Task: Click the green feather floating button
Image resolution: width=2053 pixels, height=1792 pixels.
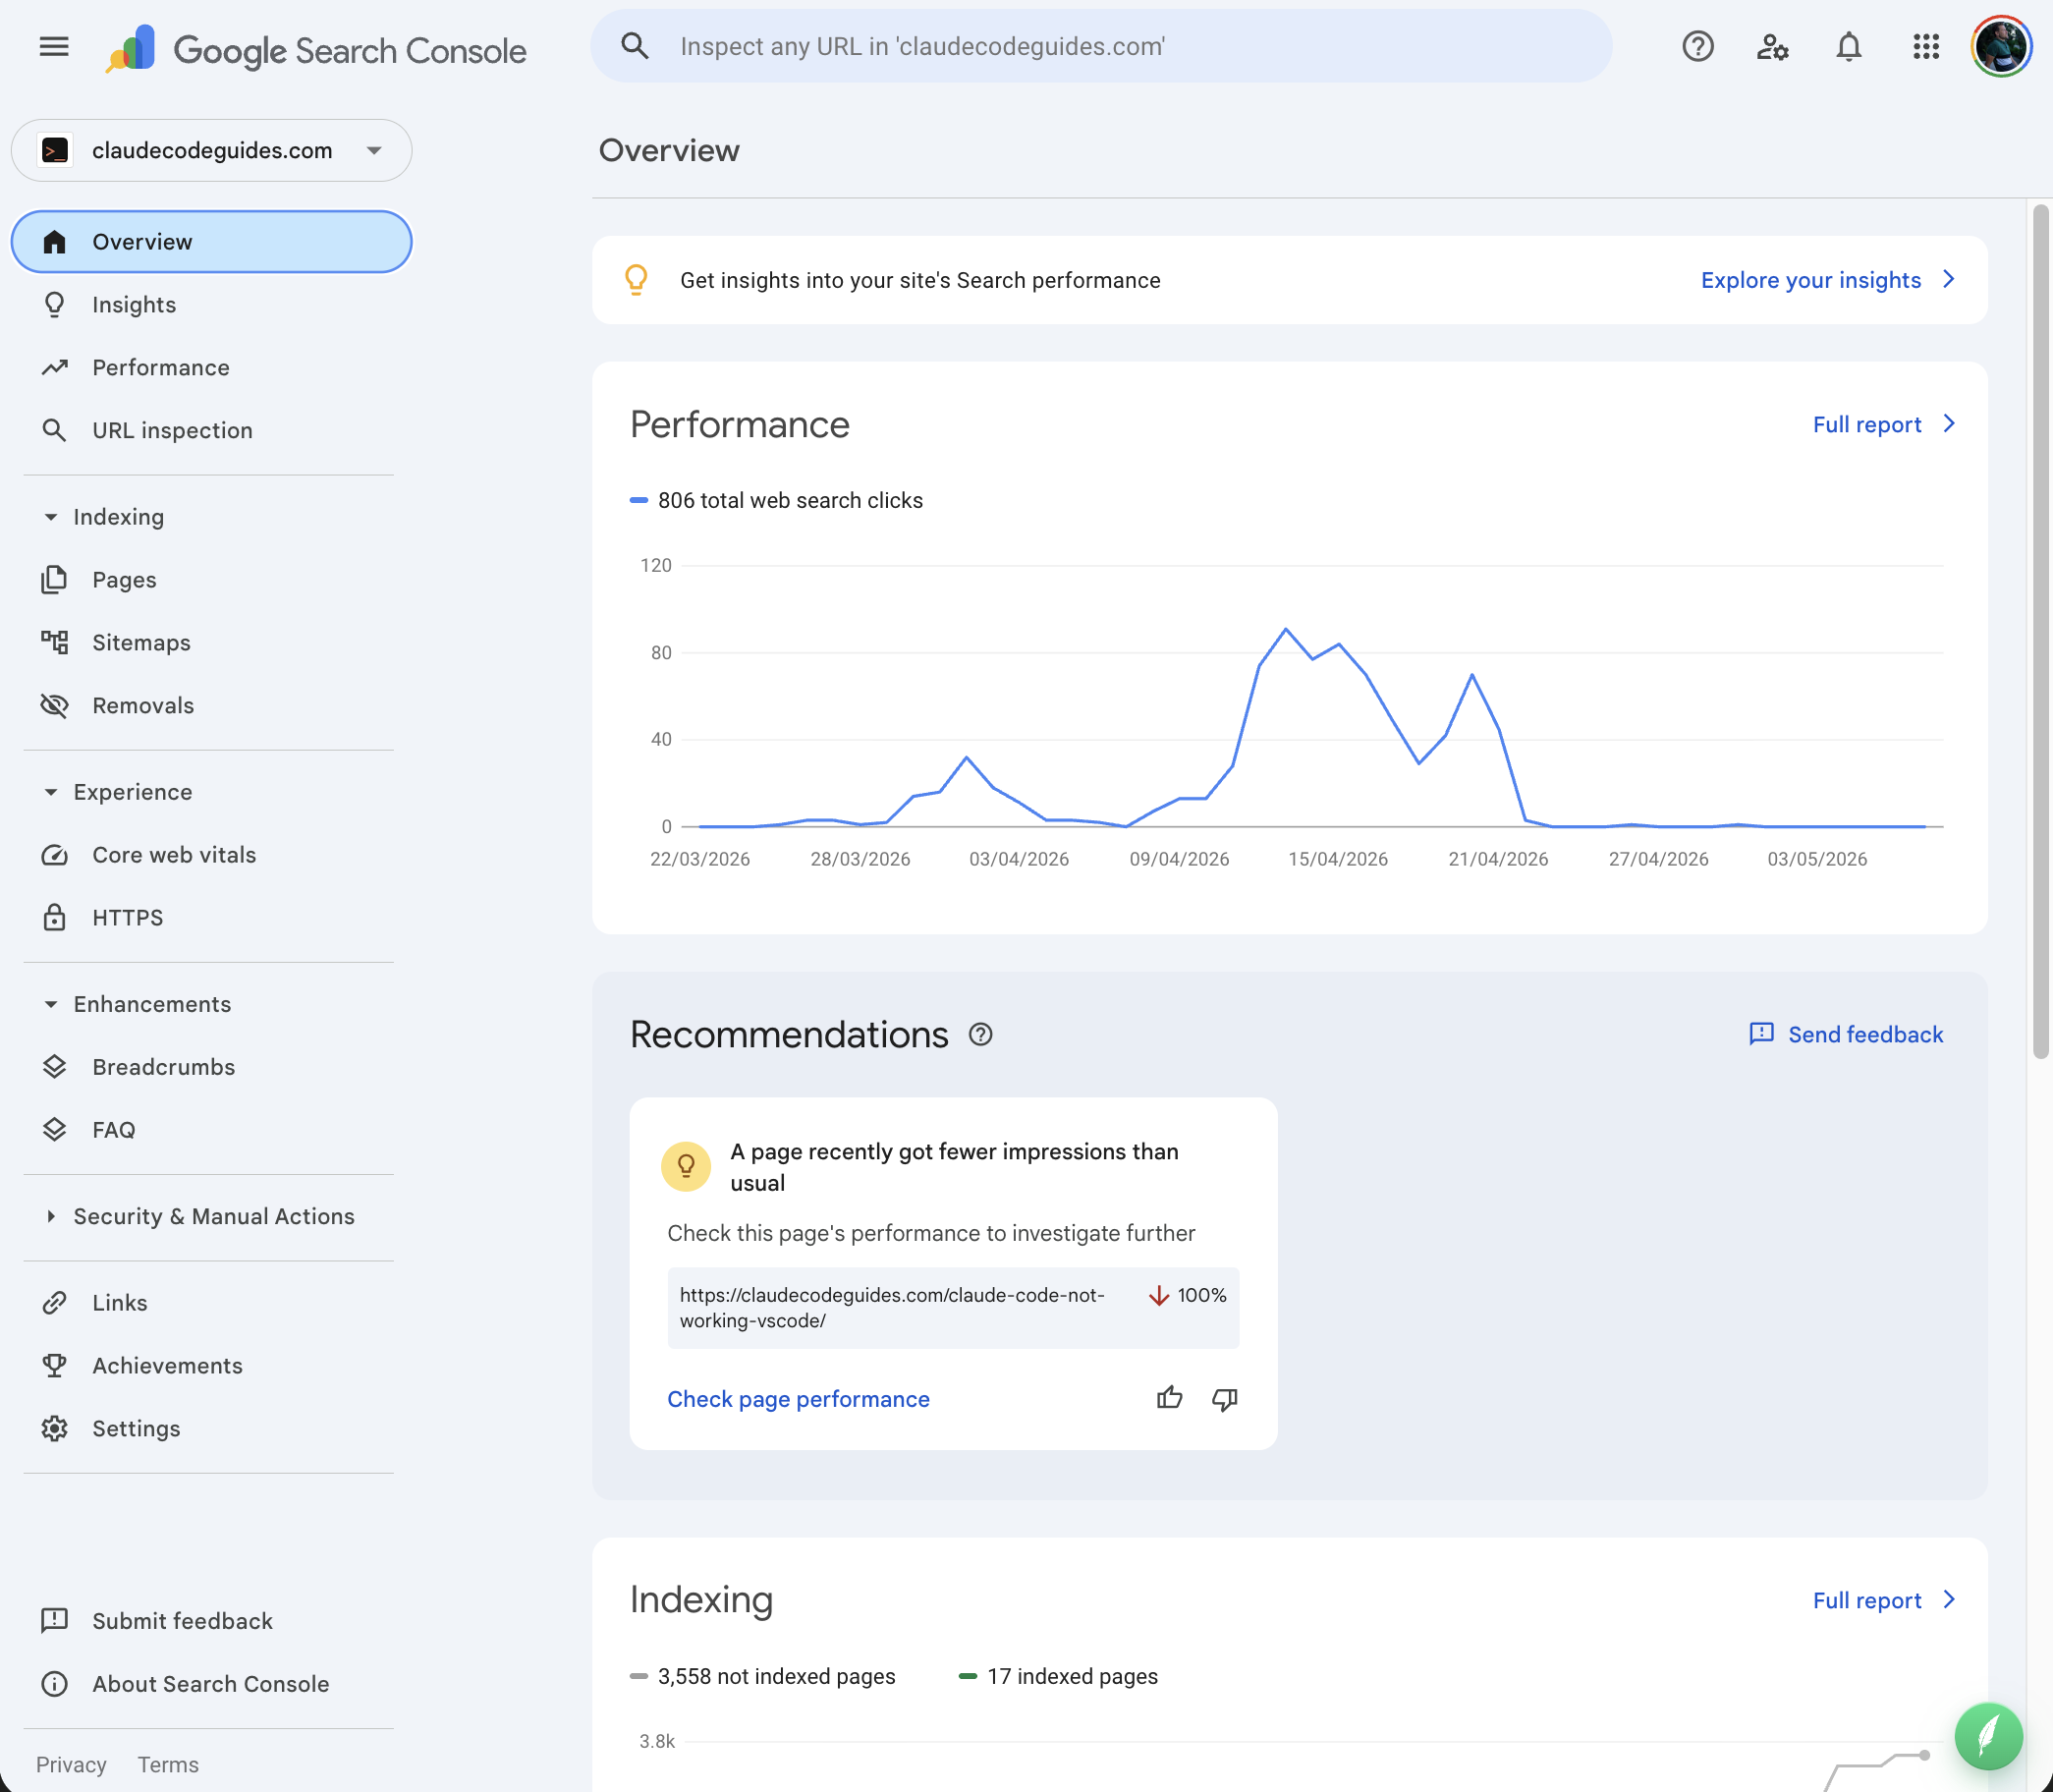Action: [1988, 1737]
